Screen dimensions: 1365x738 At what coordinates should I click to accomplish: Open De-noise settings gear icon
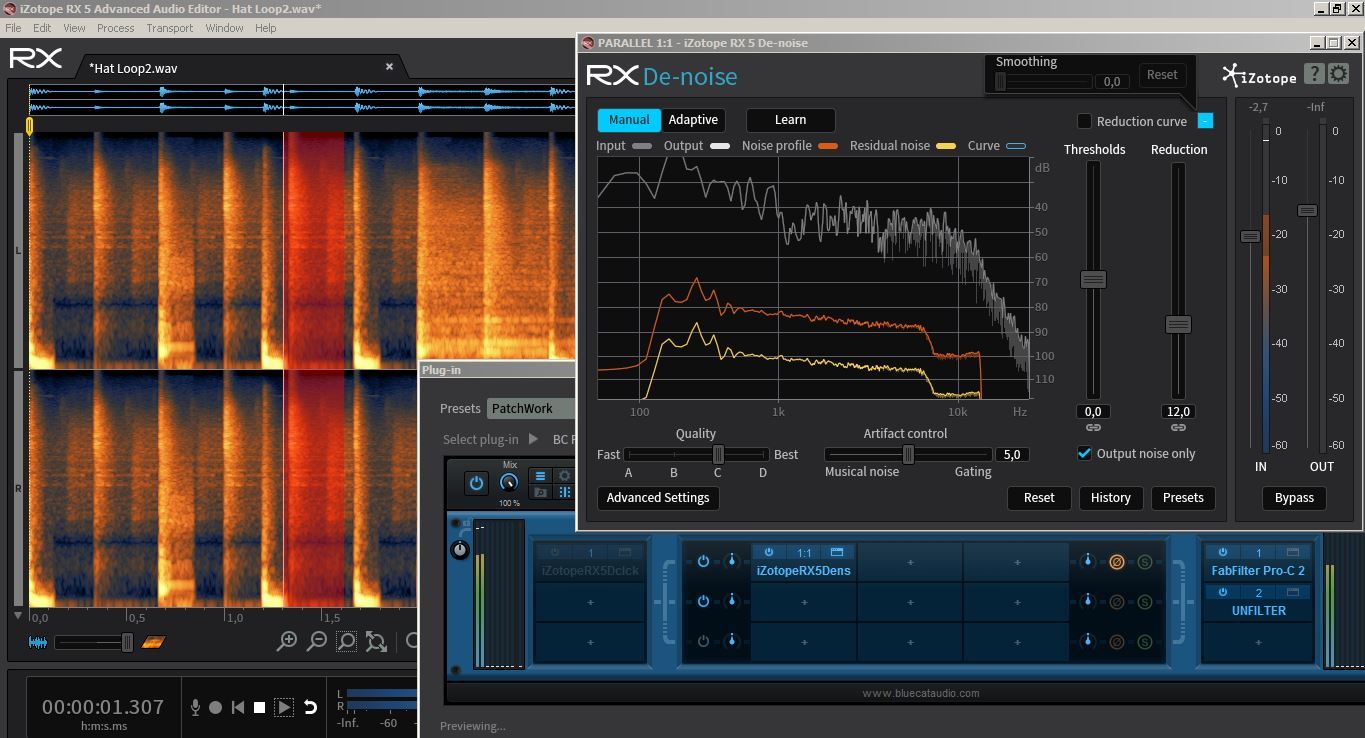click(1339, 74)
